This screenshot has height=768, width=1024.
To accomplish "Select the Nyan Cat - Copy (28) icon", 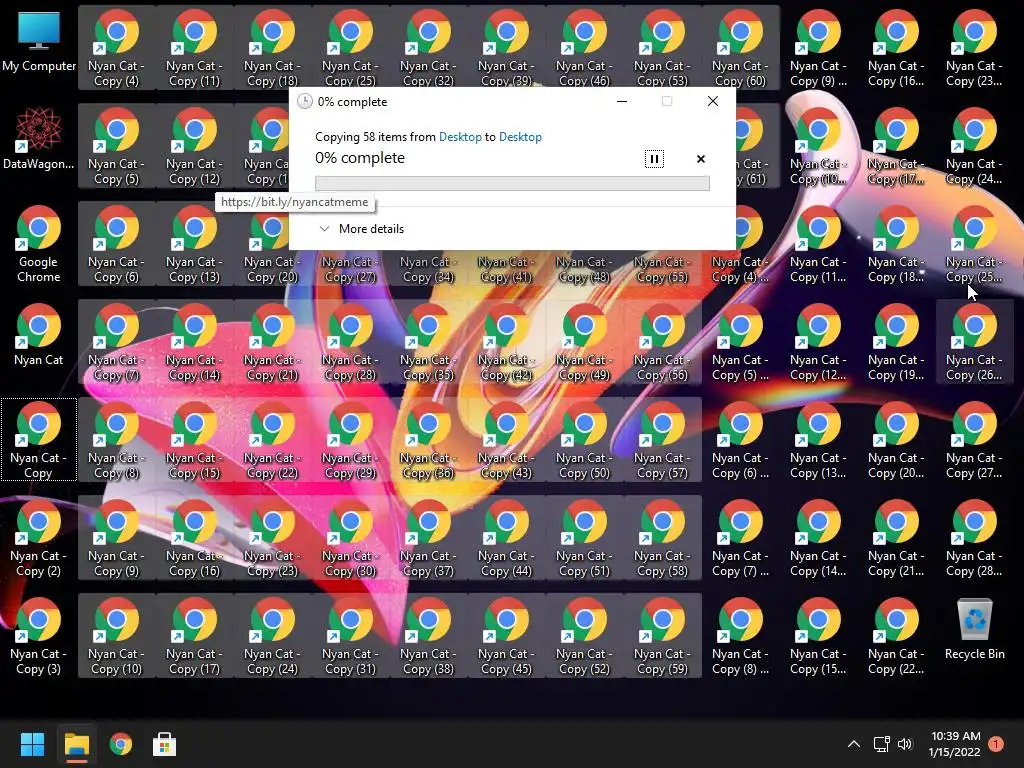I will [x=350, y=341].
